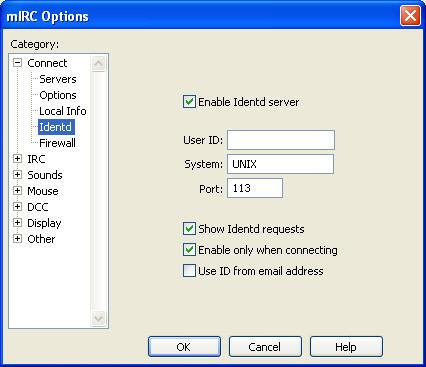The height and width of the screenshot is (367, 426).
Task: Expand the Mouse category
Action: coord(17,191)
